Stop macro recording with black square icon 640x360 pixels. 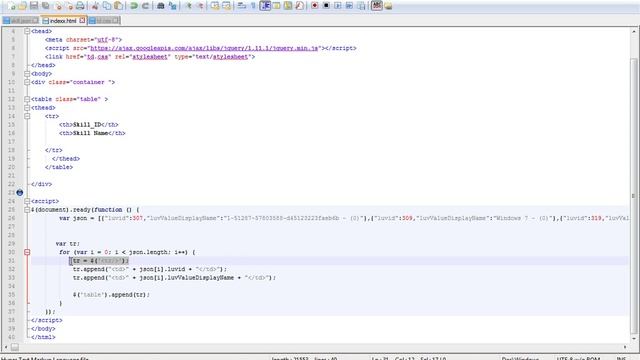(x=326, y=6)
